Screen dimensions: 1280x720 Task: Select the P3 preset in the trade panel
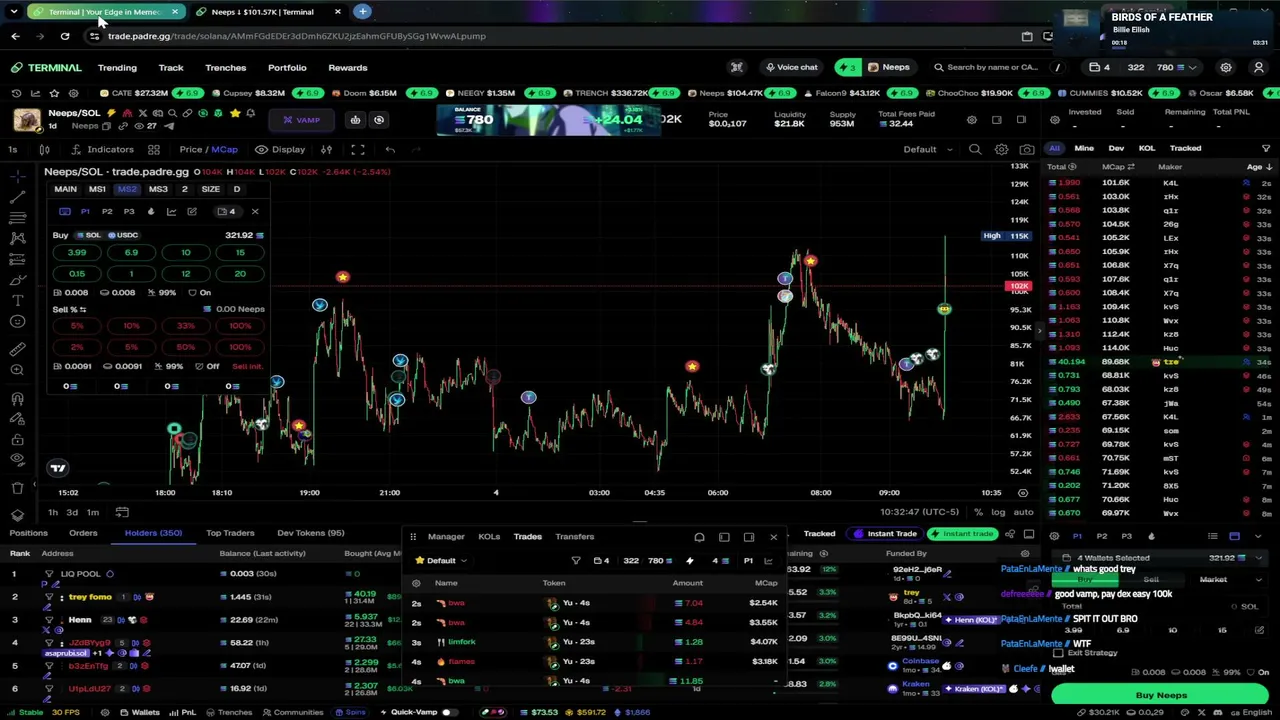pos(129,212)
